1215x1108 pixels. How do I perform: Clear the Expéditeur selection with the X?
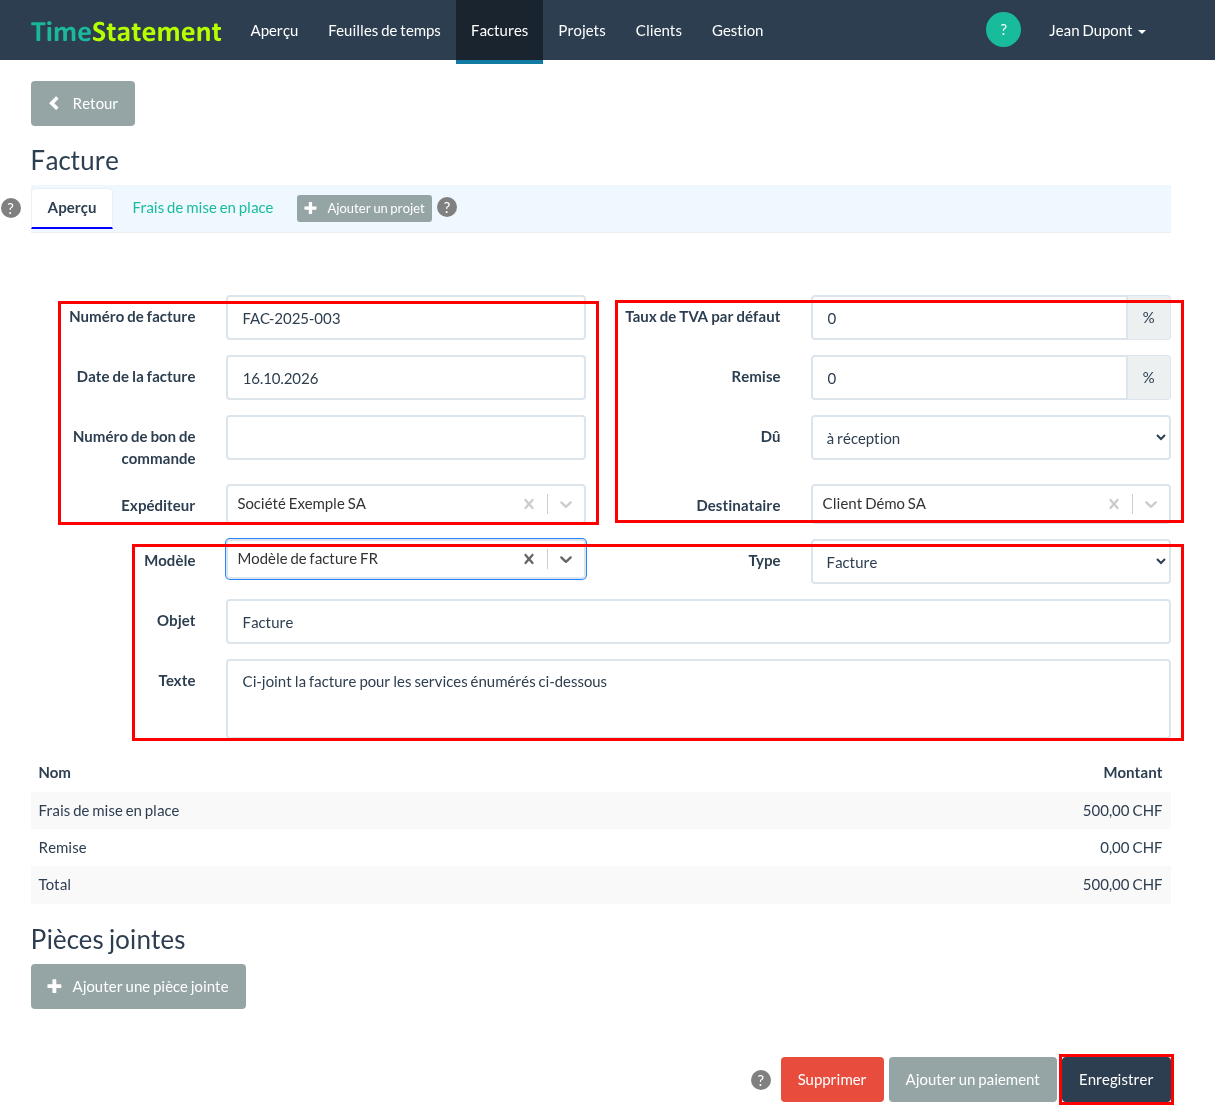[x=529, y=504]
